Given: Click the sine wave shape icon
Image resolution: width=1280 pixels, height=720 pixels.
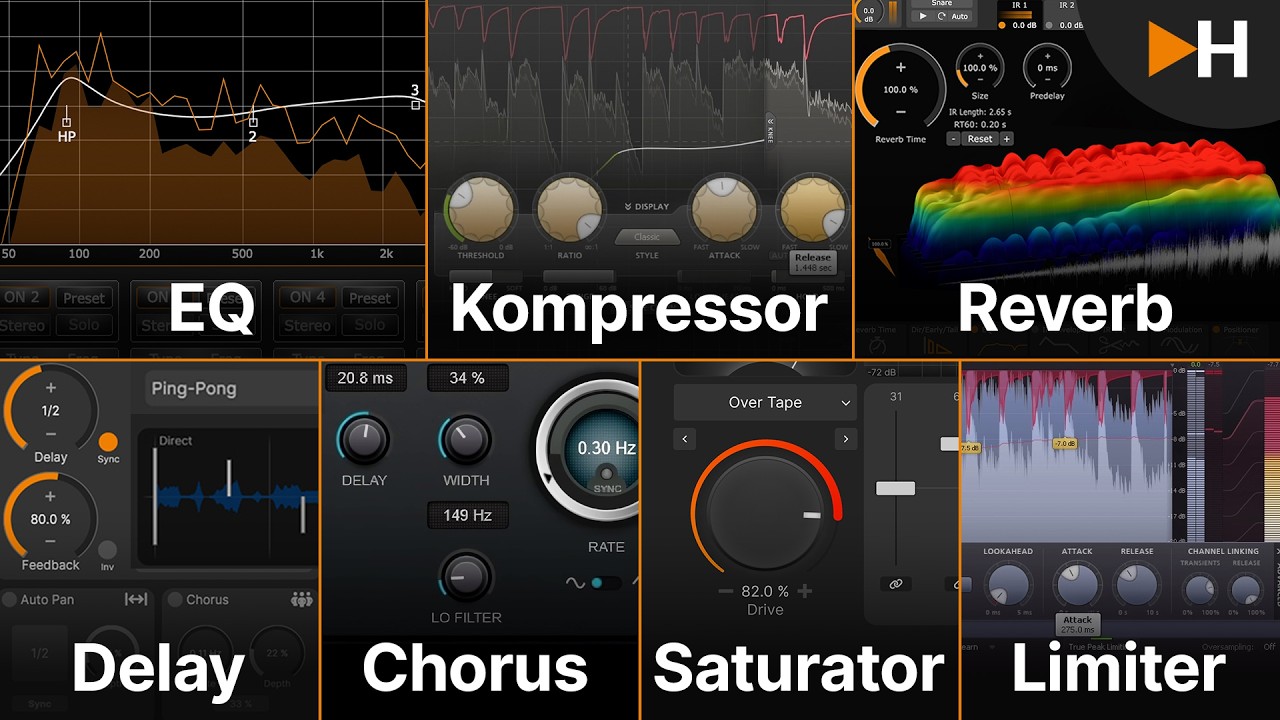Looking at the screenshot, I should [575, 583].
